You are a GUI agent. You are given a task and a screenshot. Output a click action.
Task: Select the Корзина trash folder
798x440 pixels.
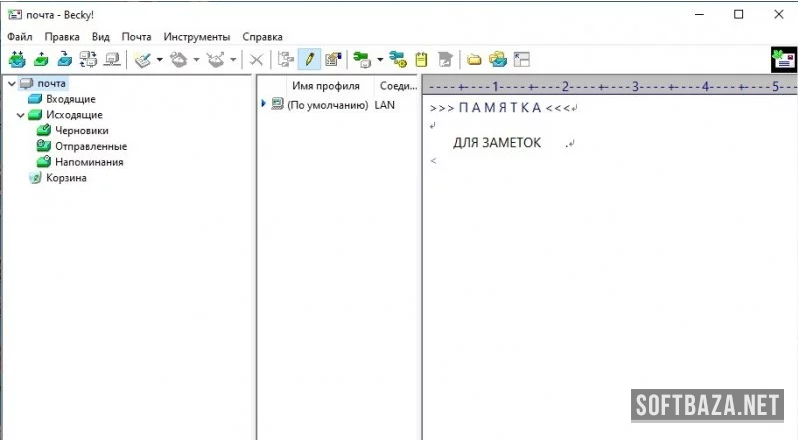click(65, 178)
